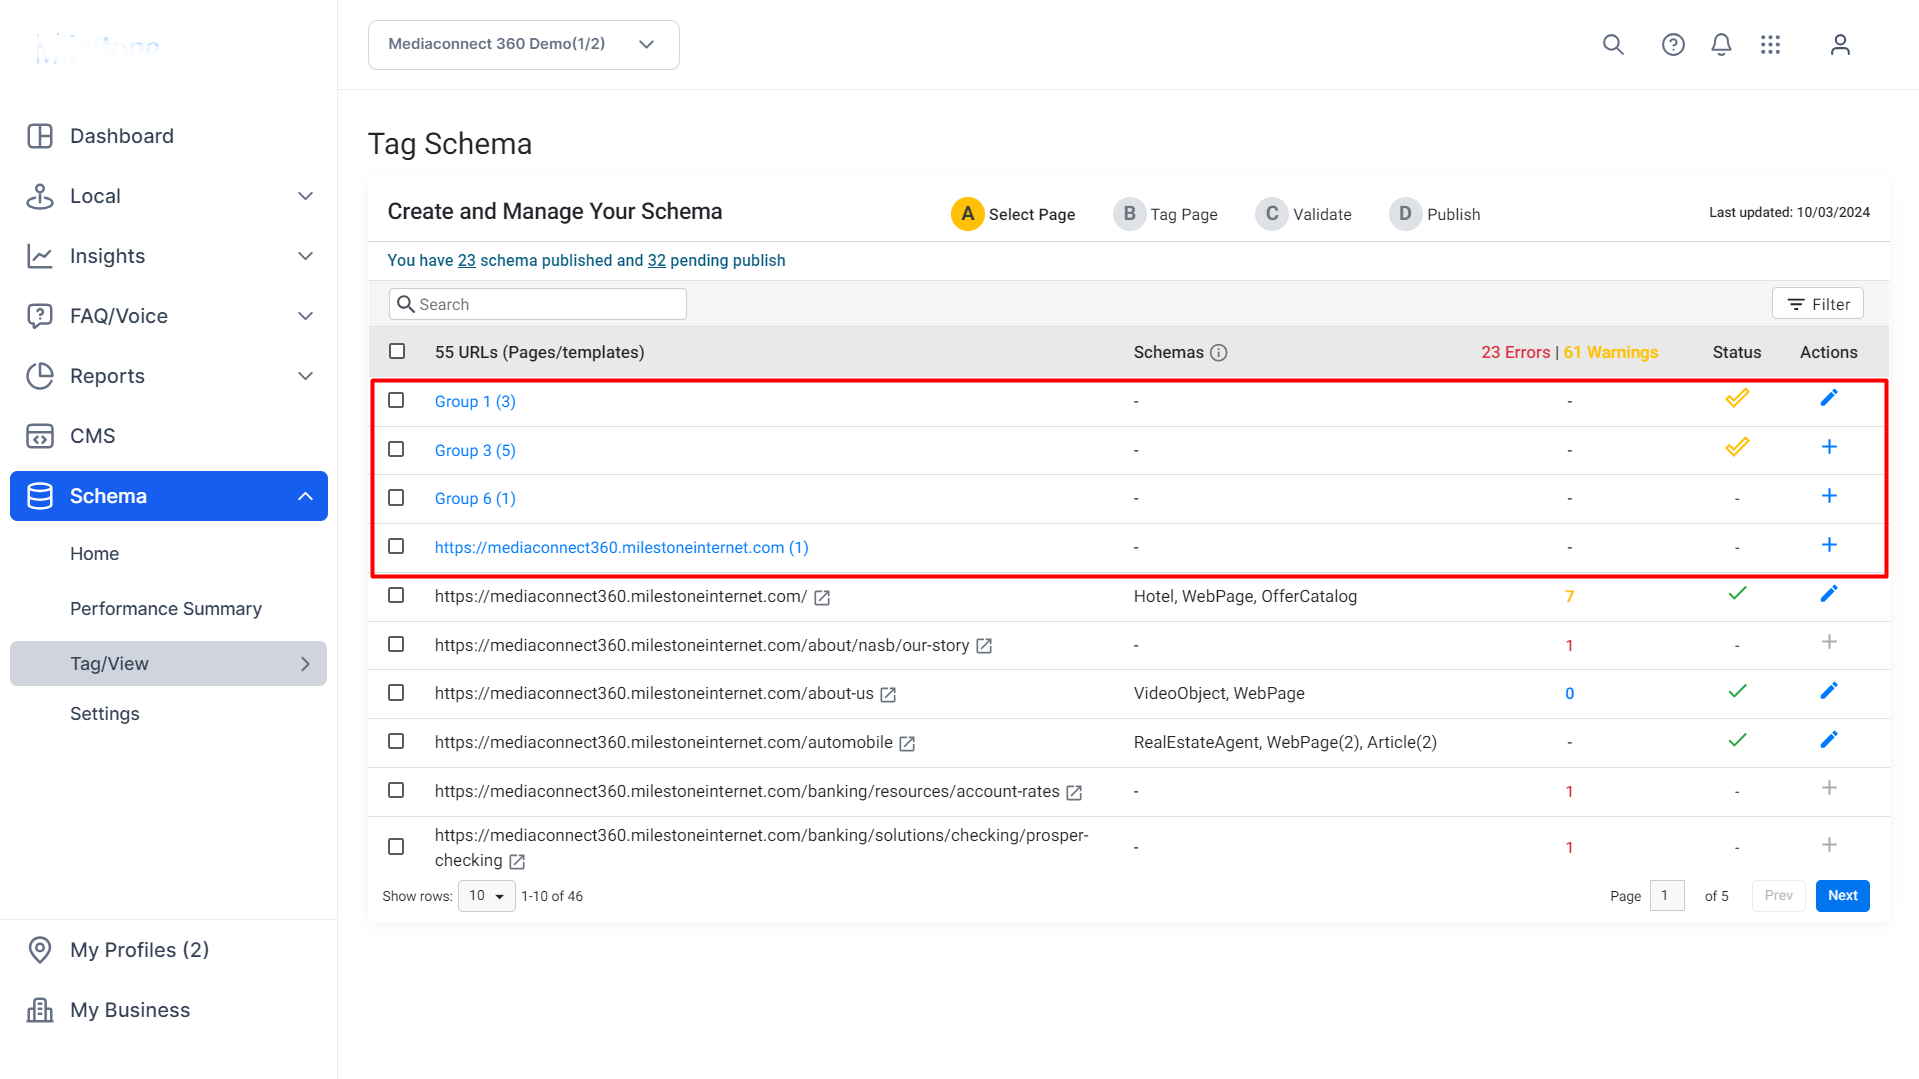Expand the FAQ/Voice sidebar section
The height and width of the screenshot is (1079, 1919).
[x=306, y=316]
